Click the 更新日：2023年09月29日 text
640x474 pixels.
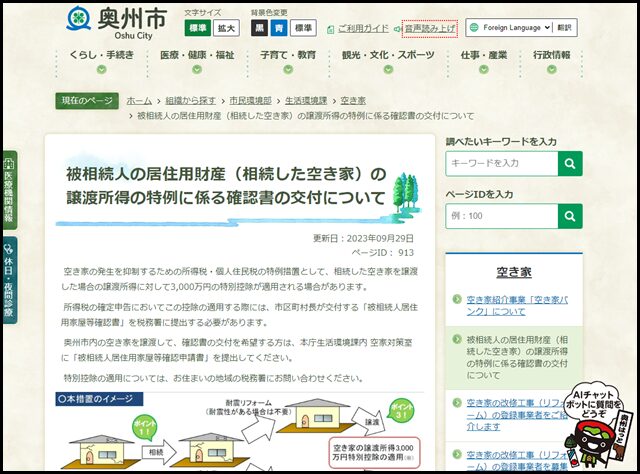[363, 238]
